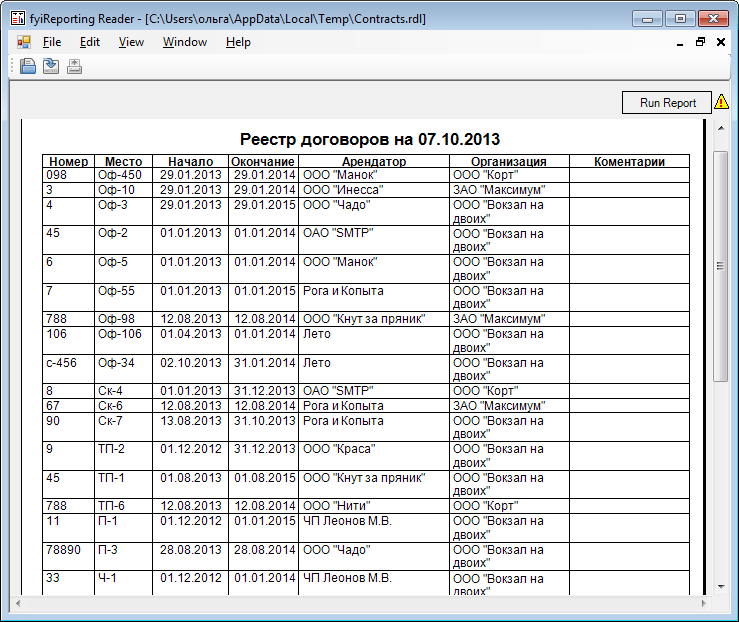Click the Save As toolbar icon

(51, 66)
